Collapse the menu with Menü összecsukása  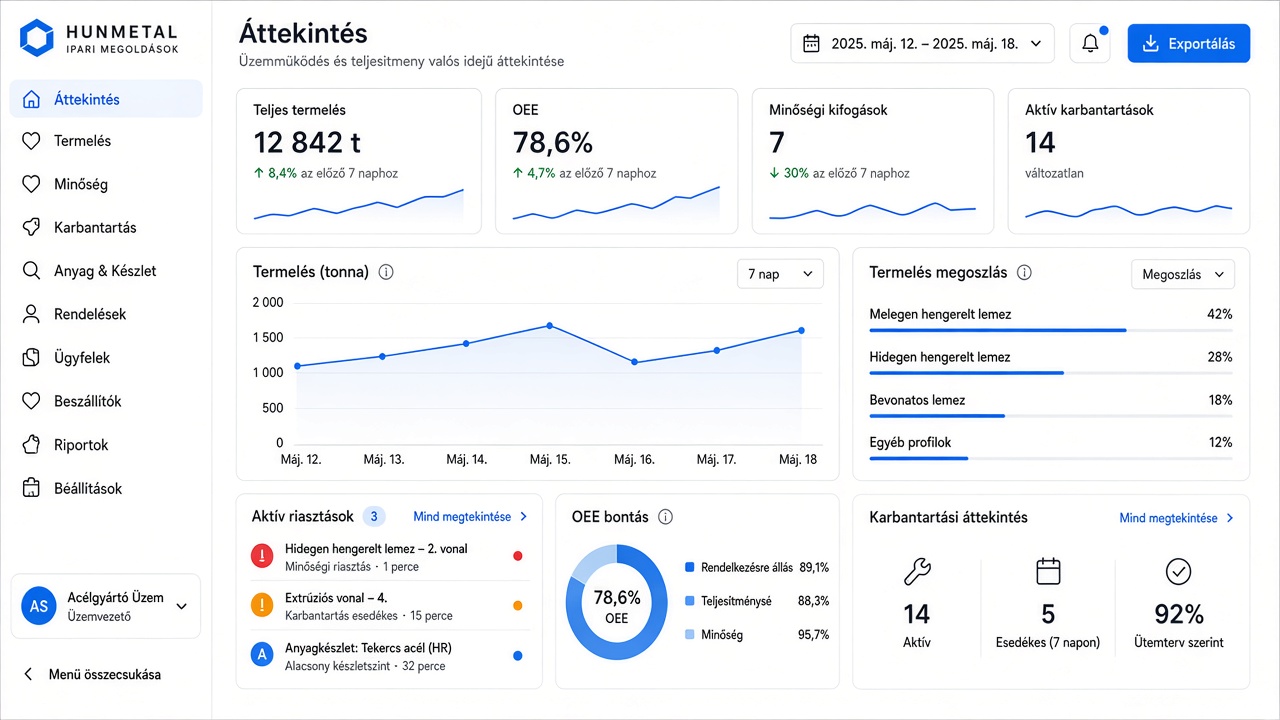click(x=93, y=674)
